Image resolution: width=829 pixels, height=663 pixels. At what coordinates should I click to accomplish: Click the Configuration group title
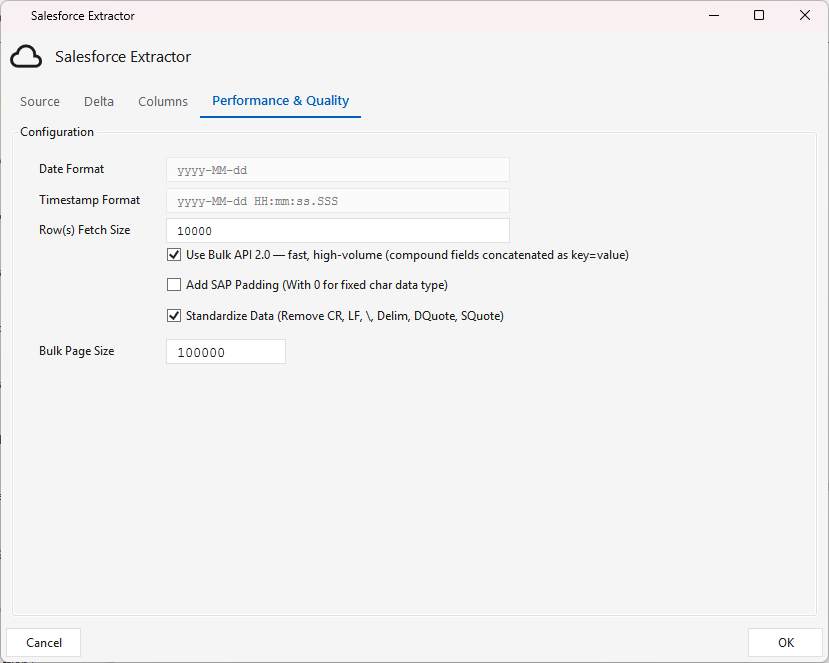(x=57, y=132)
